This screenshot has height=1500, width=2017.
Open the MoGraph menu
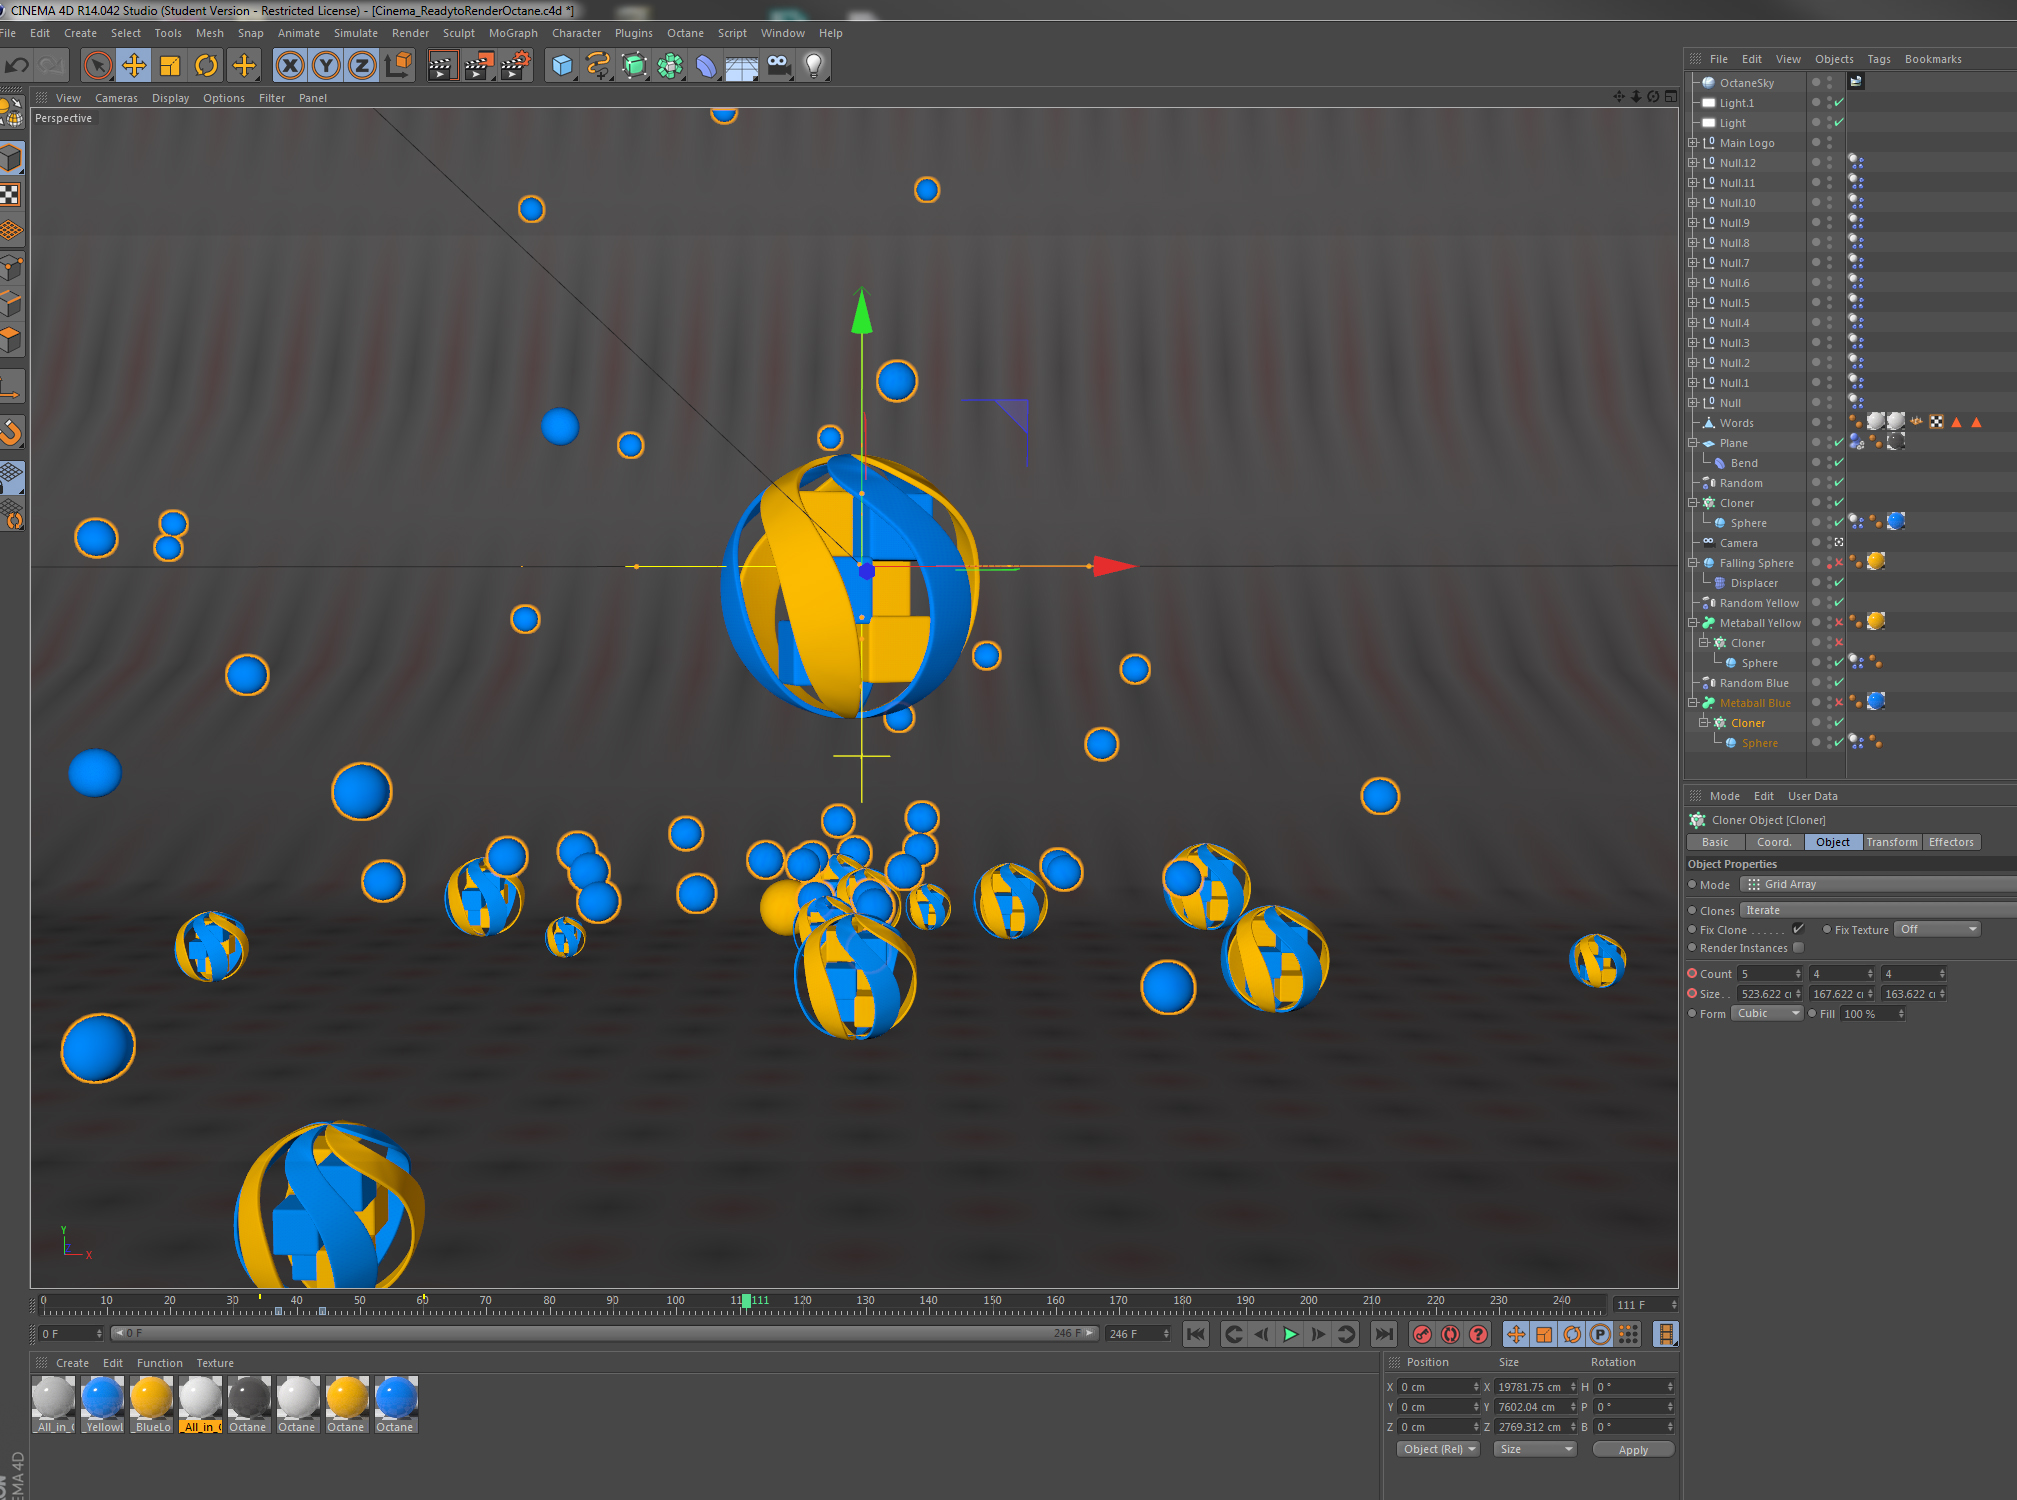point(512,33)
